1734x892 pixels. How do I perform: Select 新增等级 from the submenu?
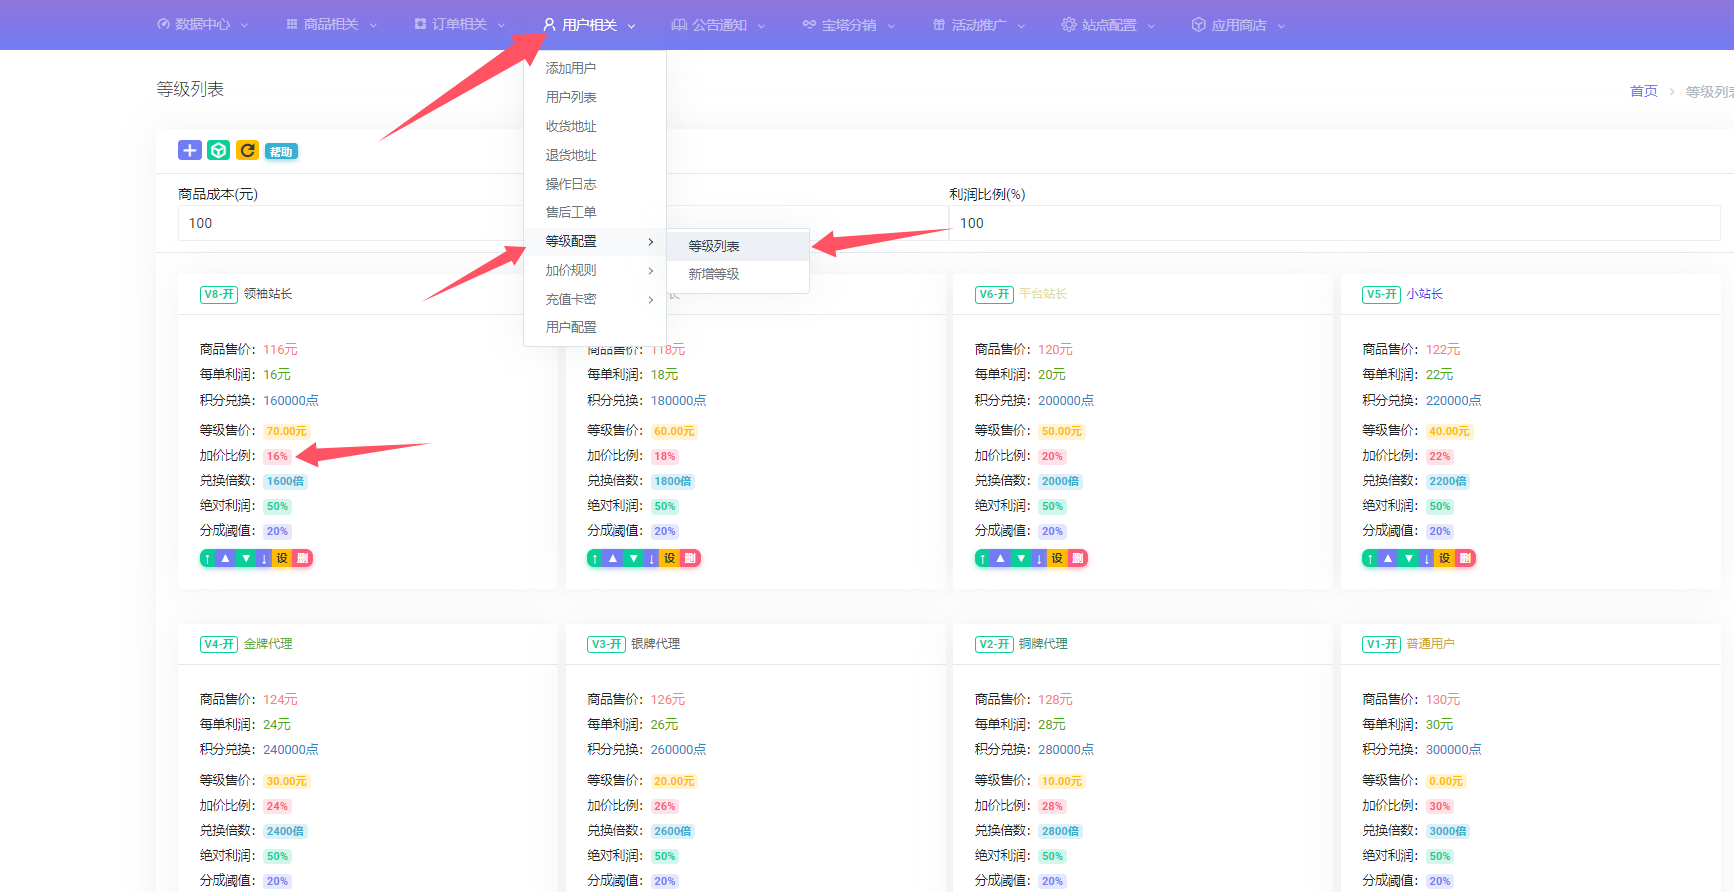pos(714,274)
